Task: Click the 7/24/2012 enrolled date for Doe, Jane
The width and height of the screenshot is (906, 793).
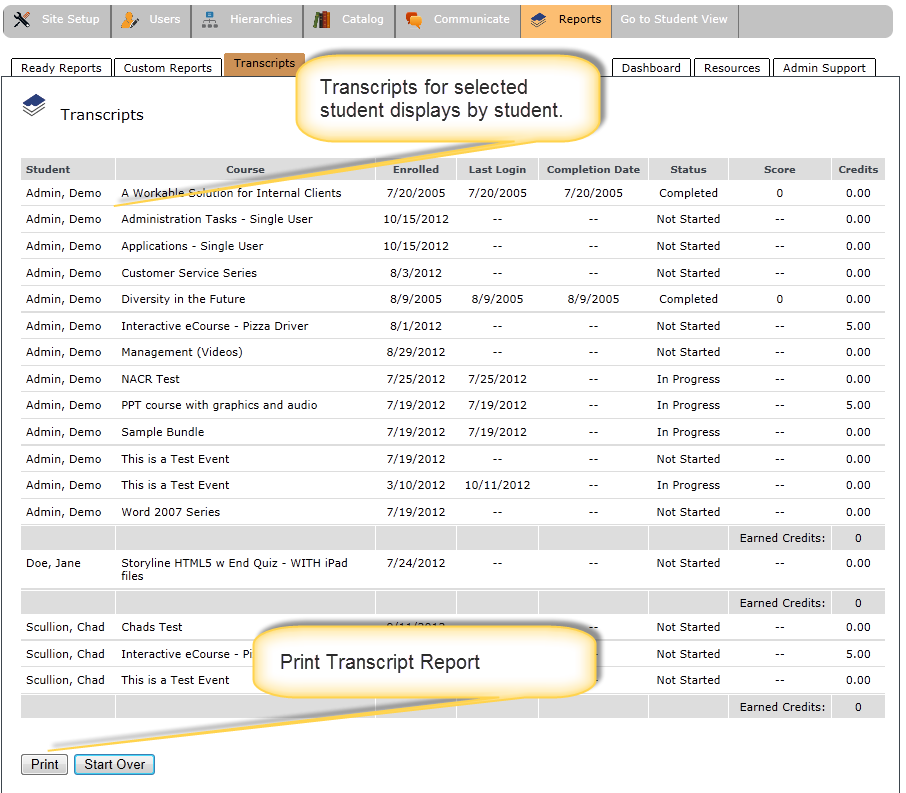Action: coord(416,563)
